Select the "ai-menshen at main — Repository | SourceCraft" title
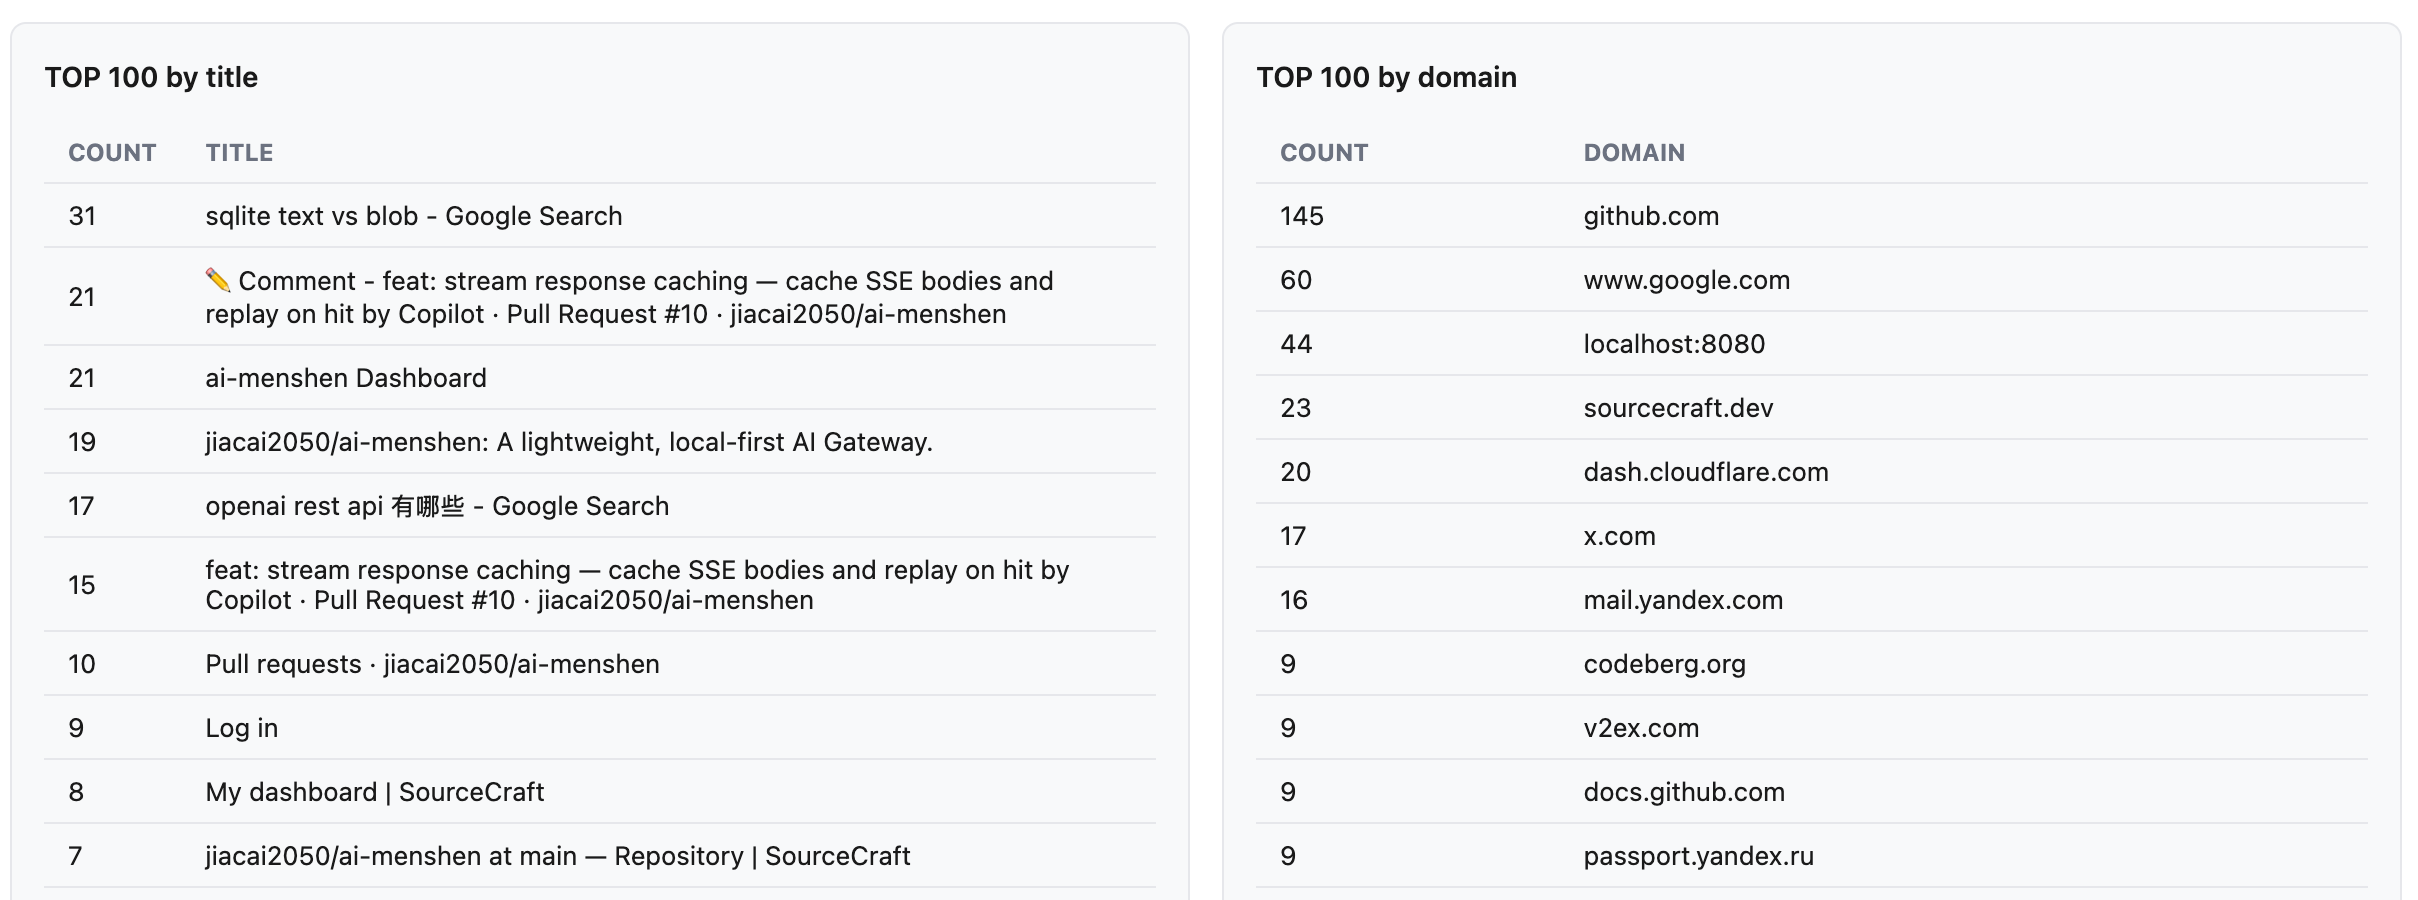The width and height of the screenshot is (2418, 900). click(558, 856)
